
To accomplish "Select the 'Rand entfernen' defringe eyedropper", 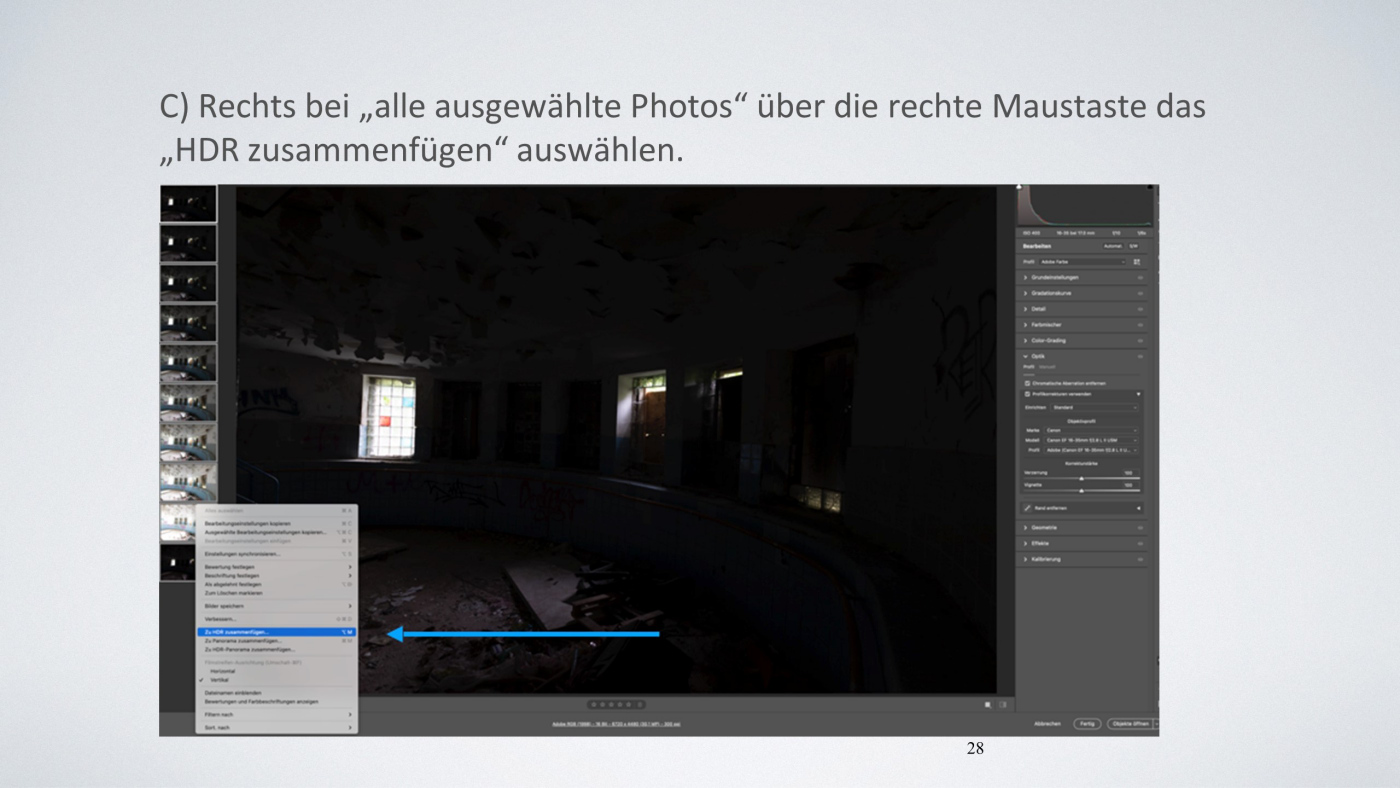I will pyautogui.click(x=1027, y=508).
